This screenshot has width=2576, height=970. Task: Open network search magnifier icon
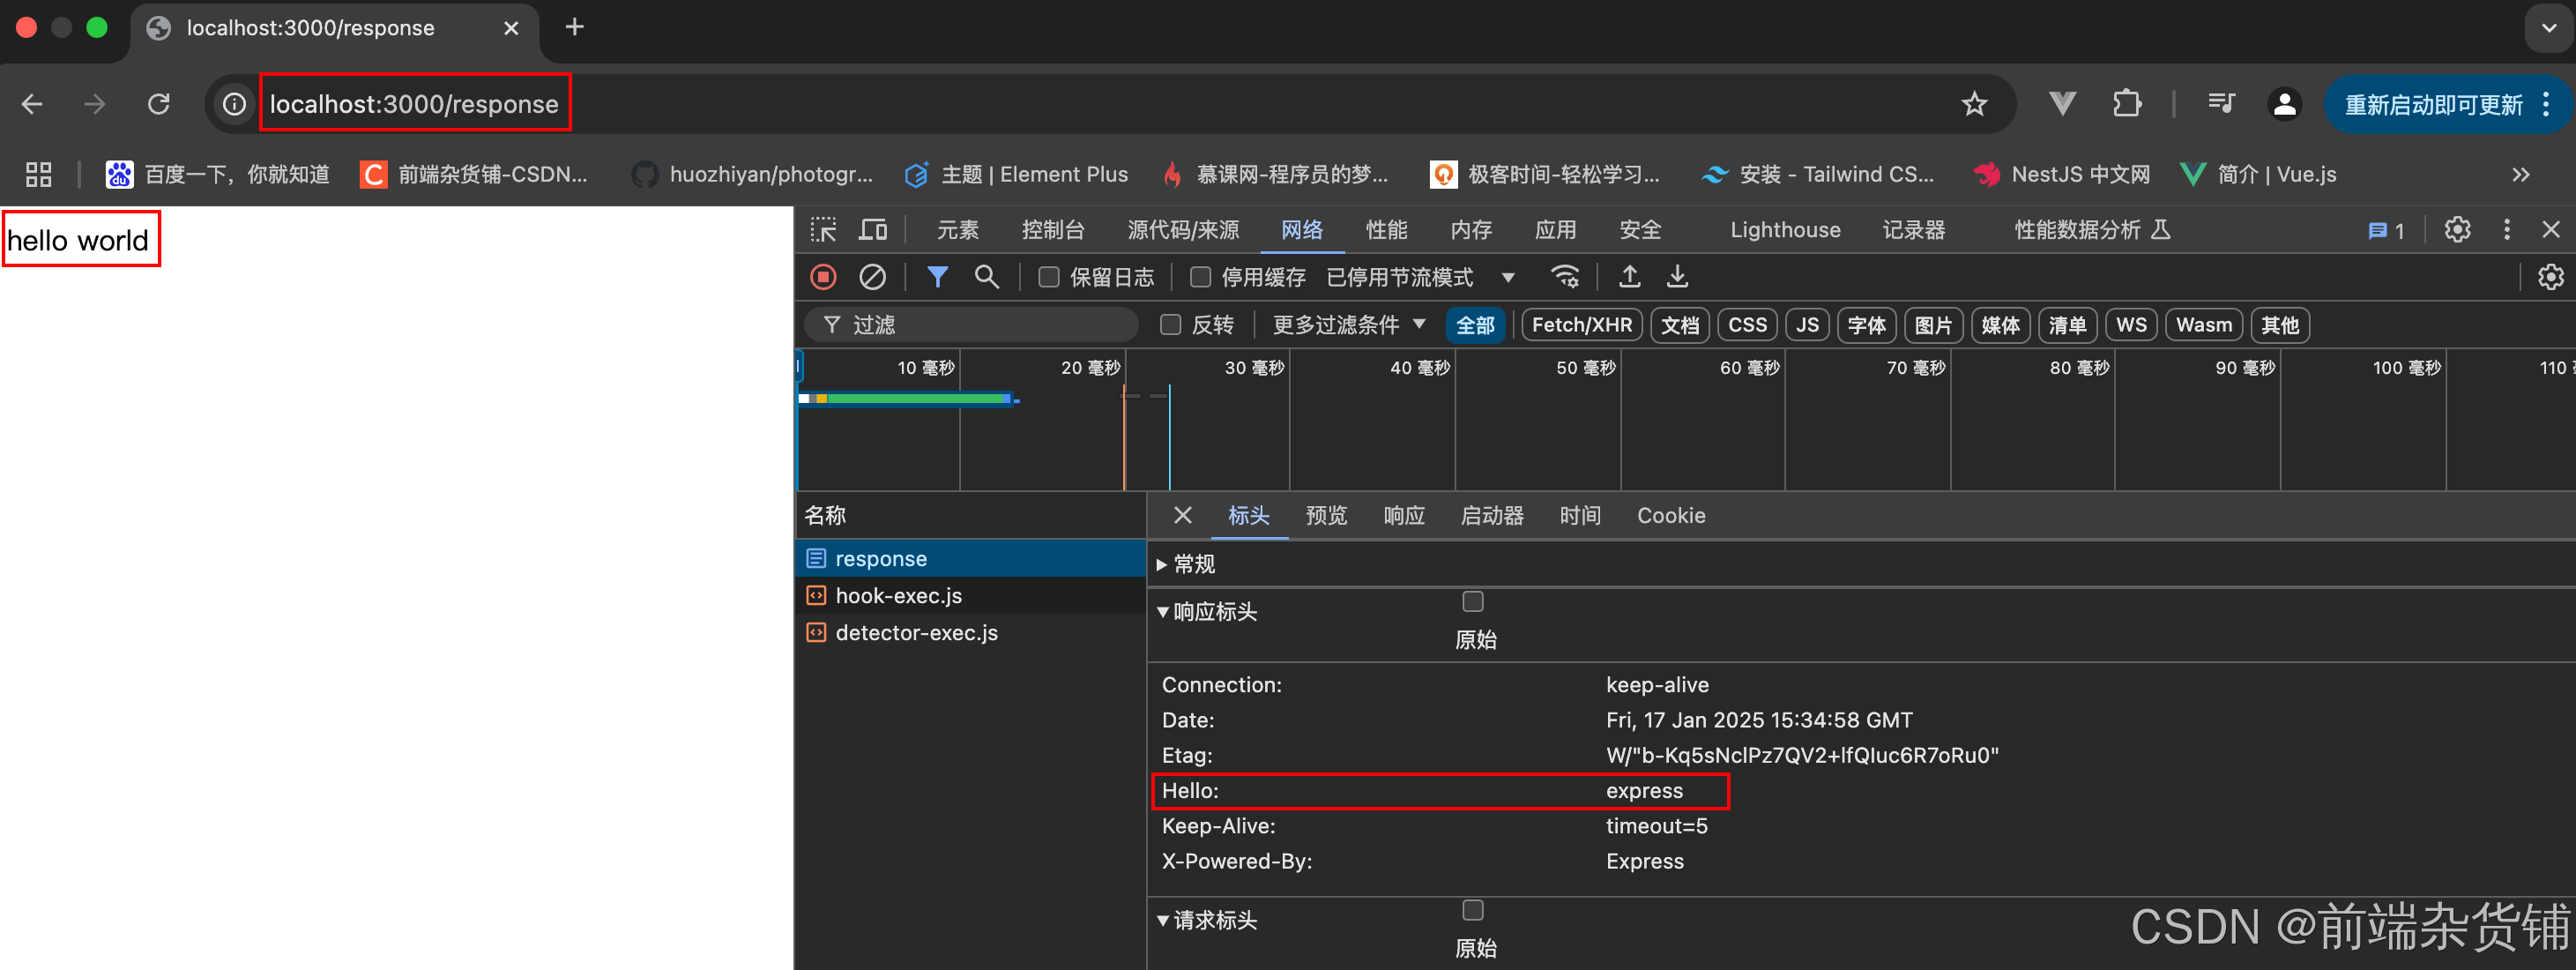pos(986,277)
